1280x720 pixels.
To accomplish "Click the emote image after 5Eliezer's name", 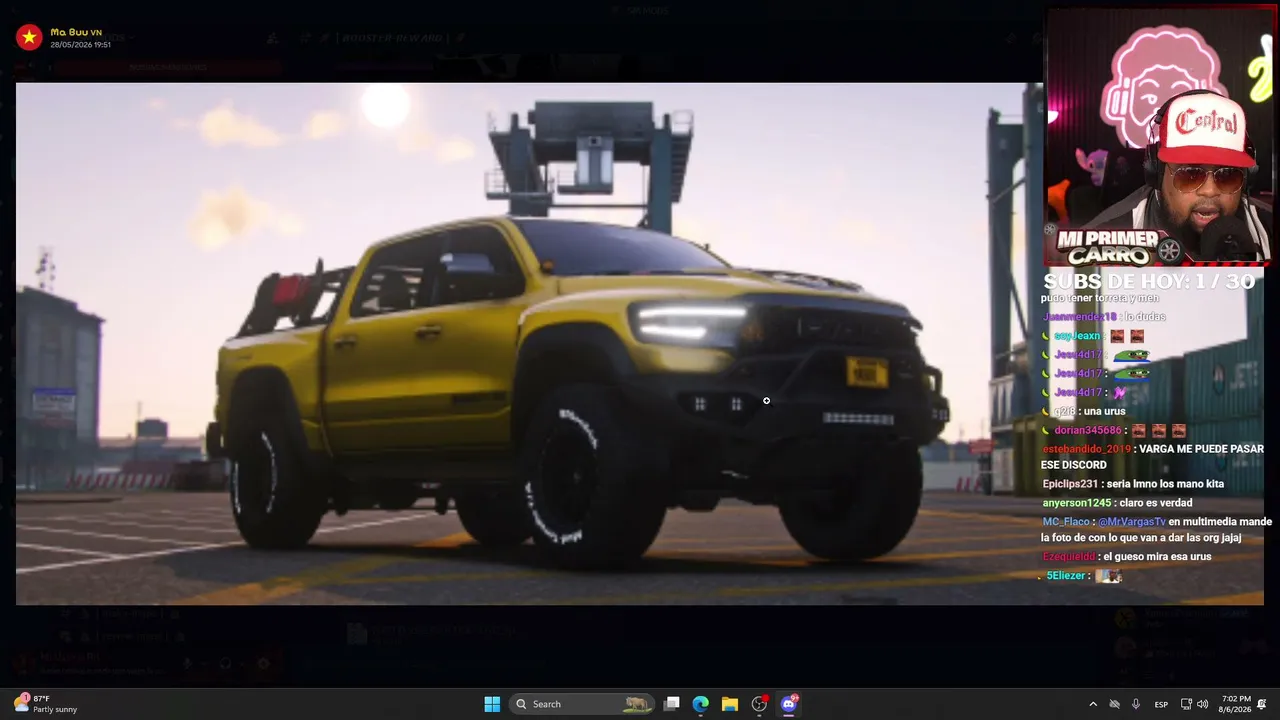I will tap(1108, 576).
